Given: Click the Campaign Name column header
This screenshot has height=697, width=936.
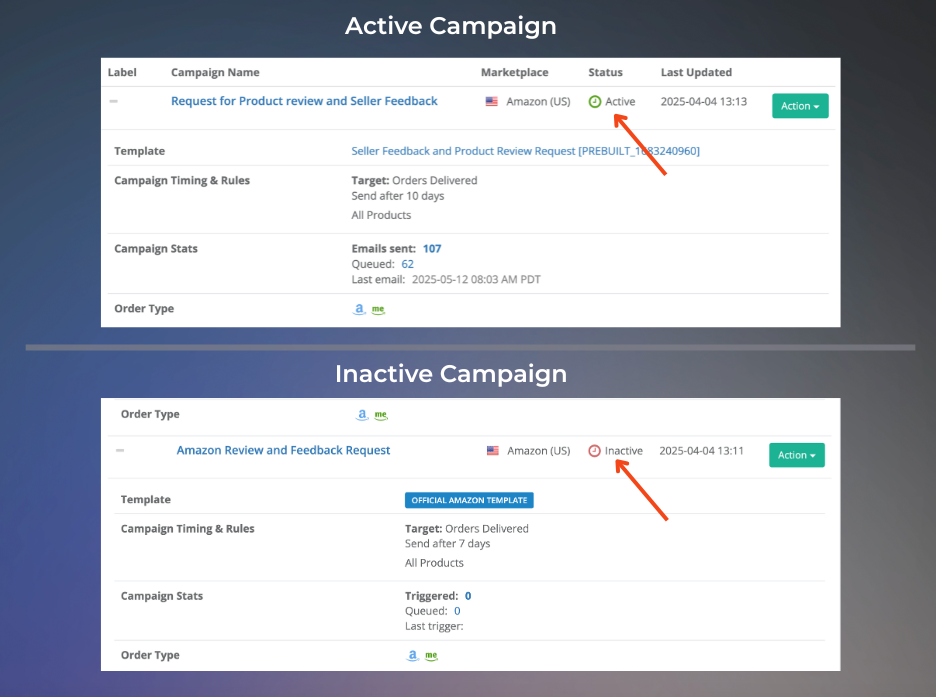Looking at the screenshot, I should [215, 72].
